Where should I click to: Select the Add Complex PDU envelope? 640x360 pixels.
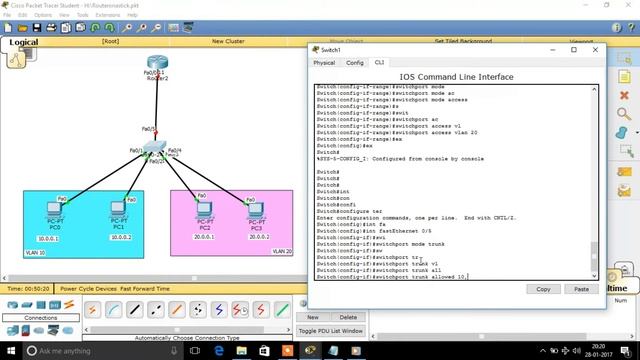624,190
